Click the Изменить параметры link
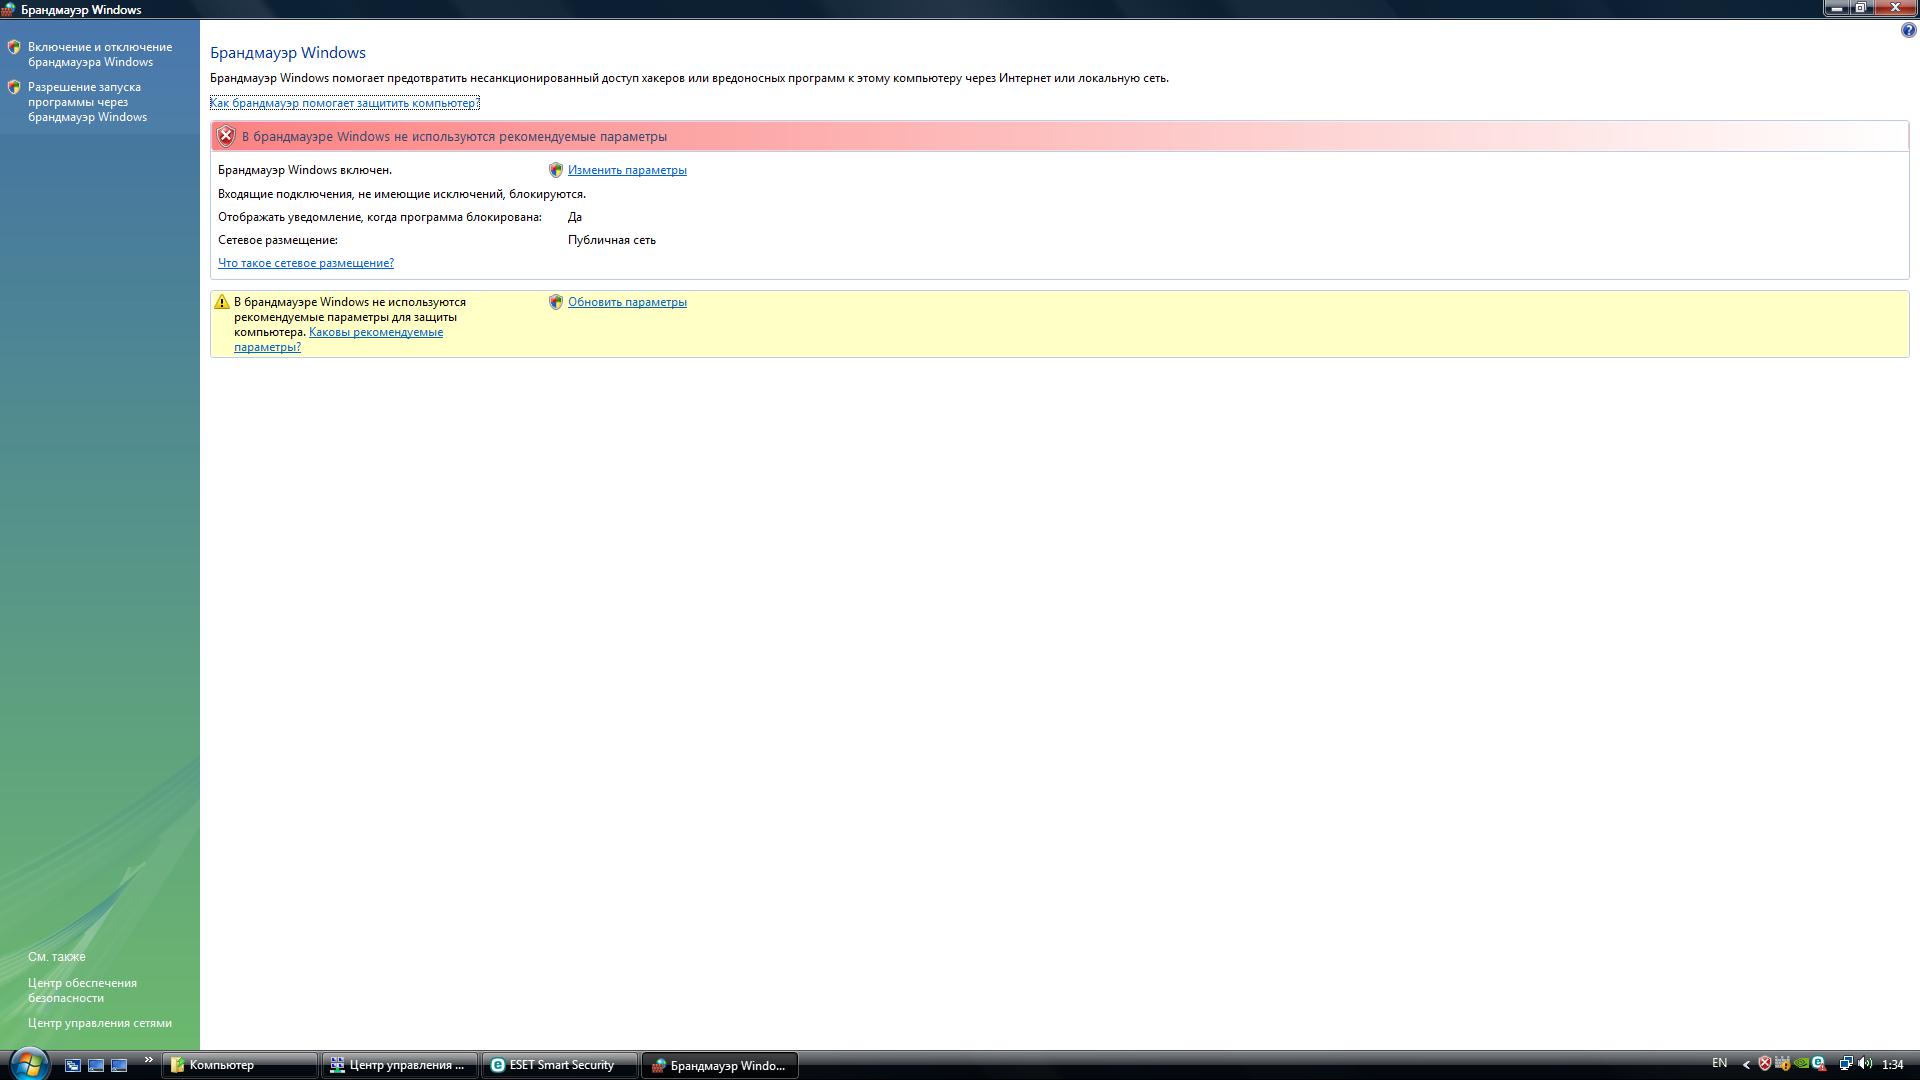The width and height of the screenshot is (1920, 1080). point(627,170)
